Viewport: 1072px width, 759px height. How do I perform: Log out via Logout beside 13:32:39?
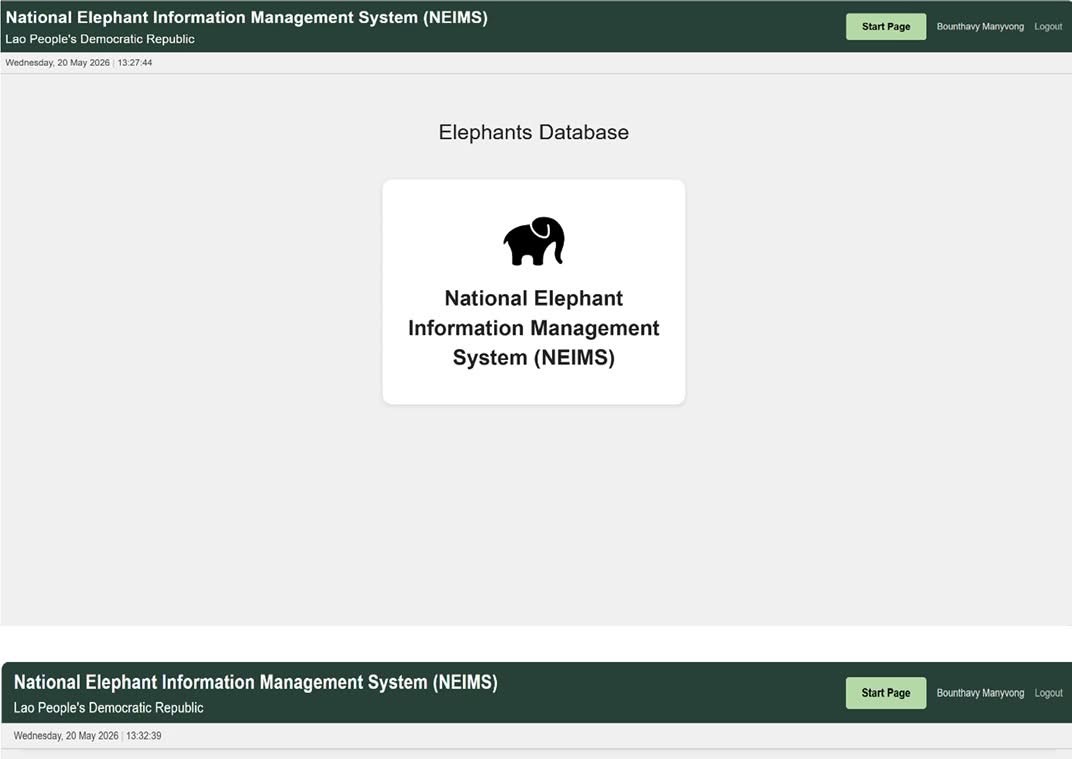pos(1048,693)
